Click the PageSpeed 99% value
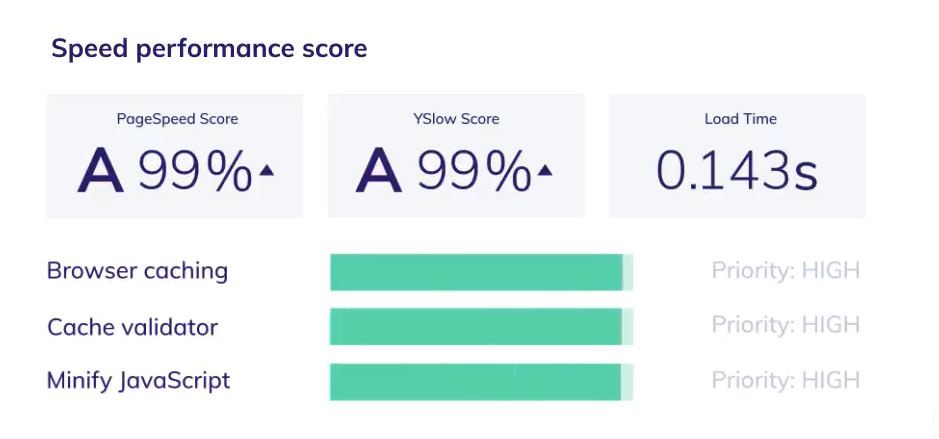The width and height of the screenshot is (939, 439). click(195, 171)
